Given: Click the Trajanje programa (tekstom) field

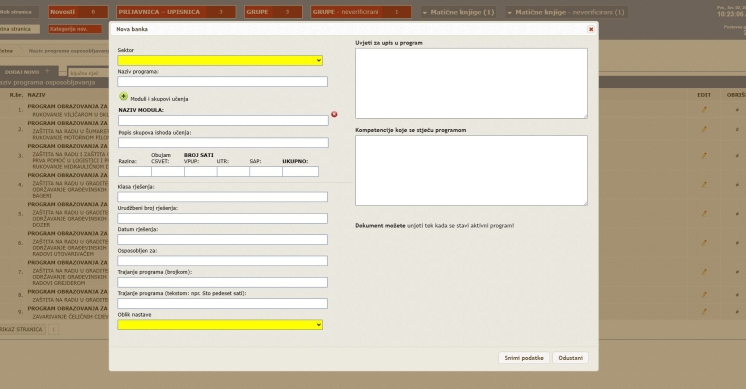Looking at the screenshot, I should click(222, 303).
